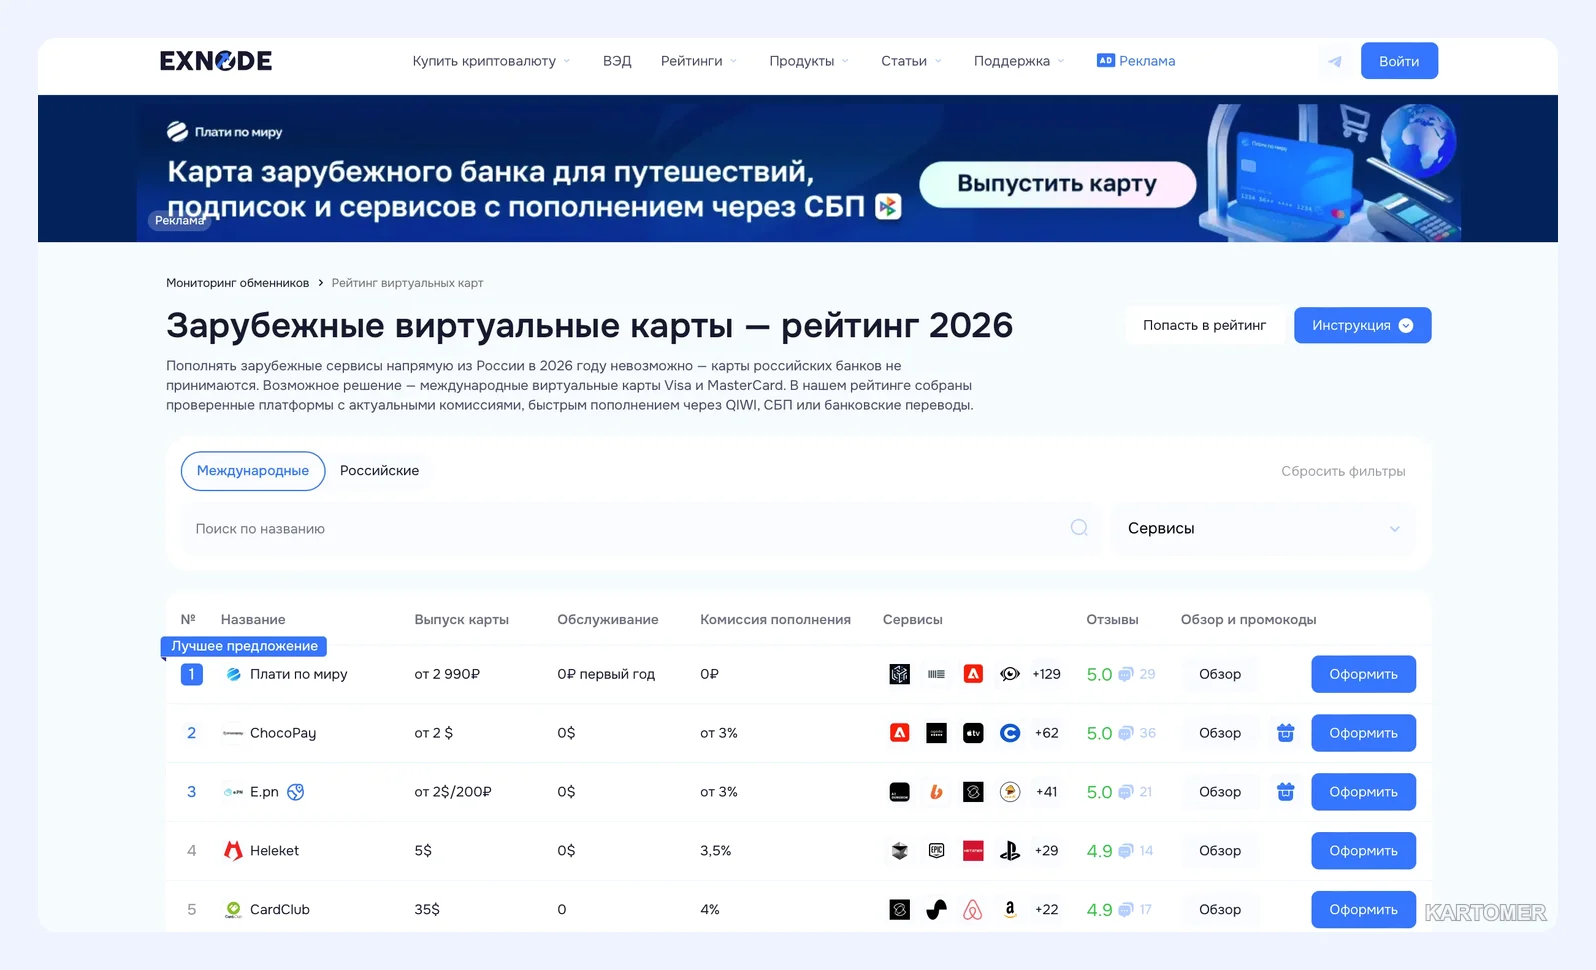
Task: Click the search magnifier icon
Action: 1079,528
